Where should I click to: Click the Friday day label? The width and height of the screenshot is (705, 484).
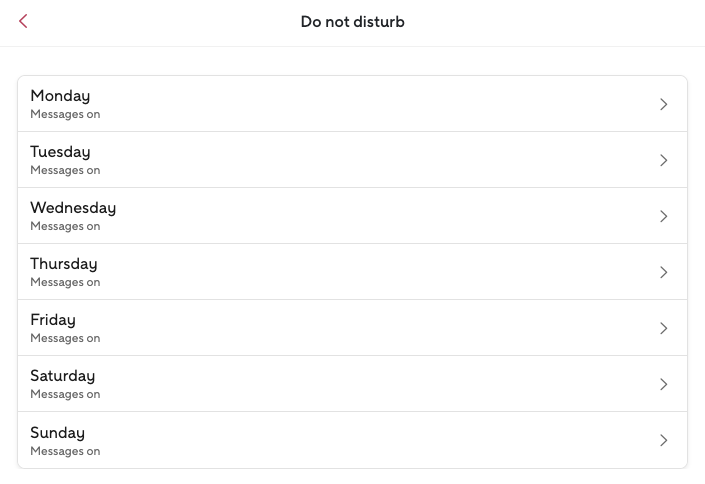coord(53,320)
